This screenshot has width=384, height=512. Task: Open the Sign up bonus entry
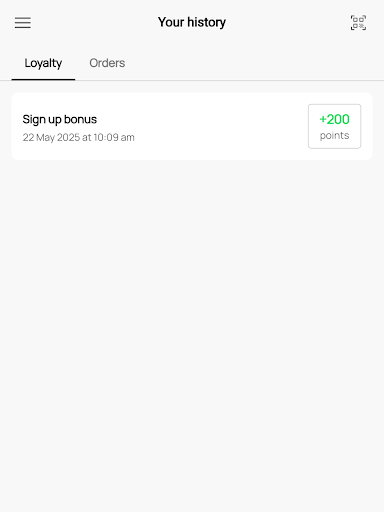pyautogui.click(x=192, y=126)
